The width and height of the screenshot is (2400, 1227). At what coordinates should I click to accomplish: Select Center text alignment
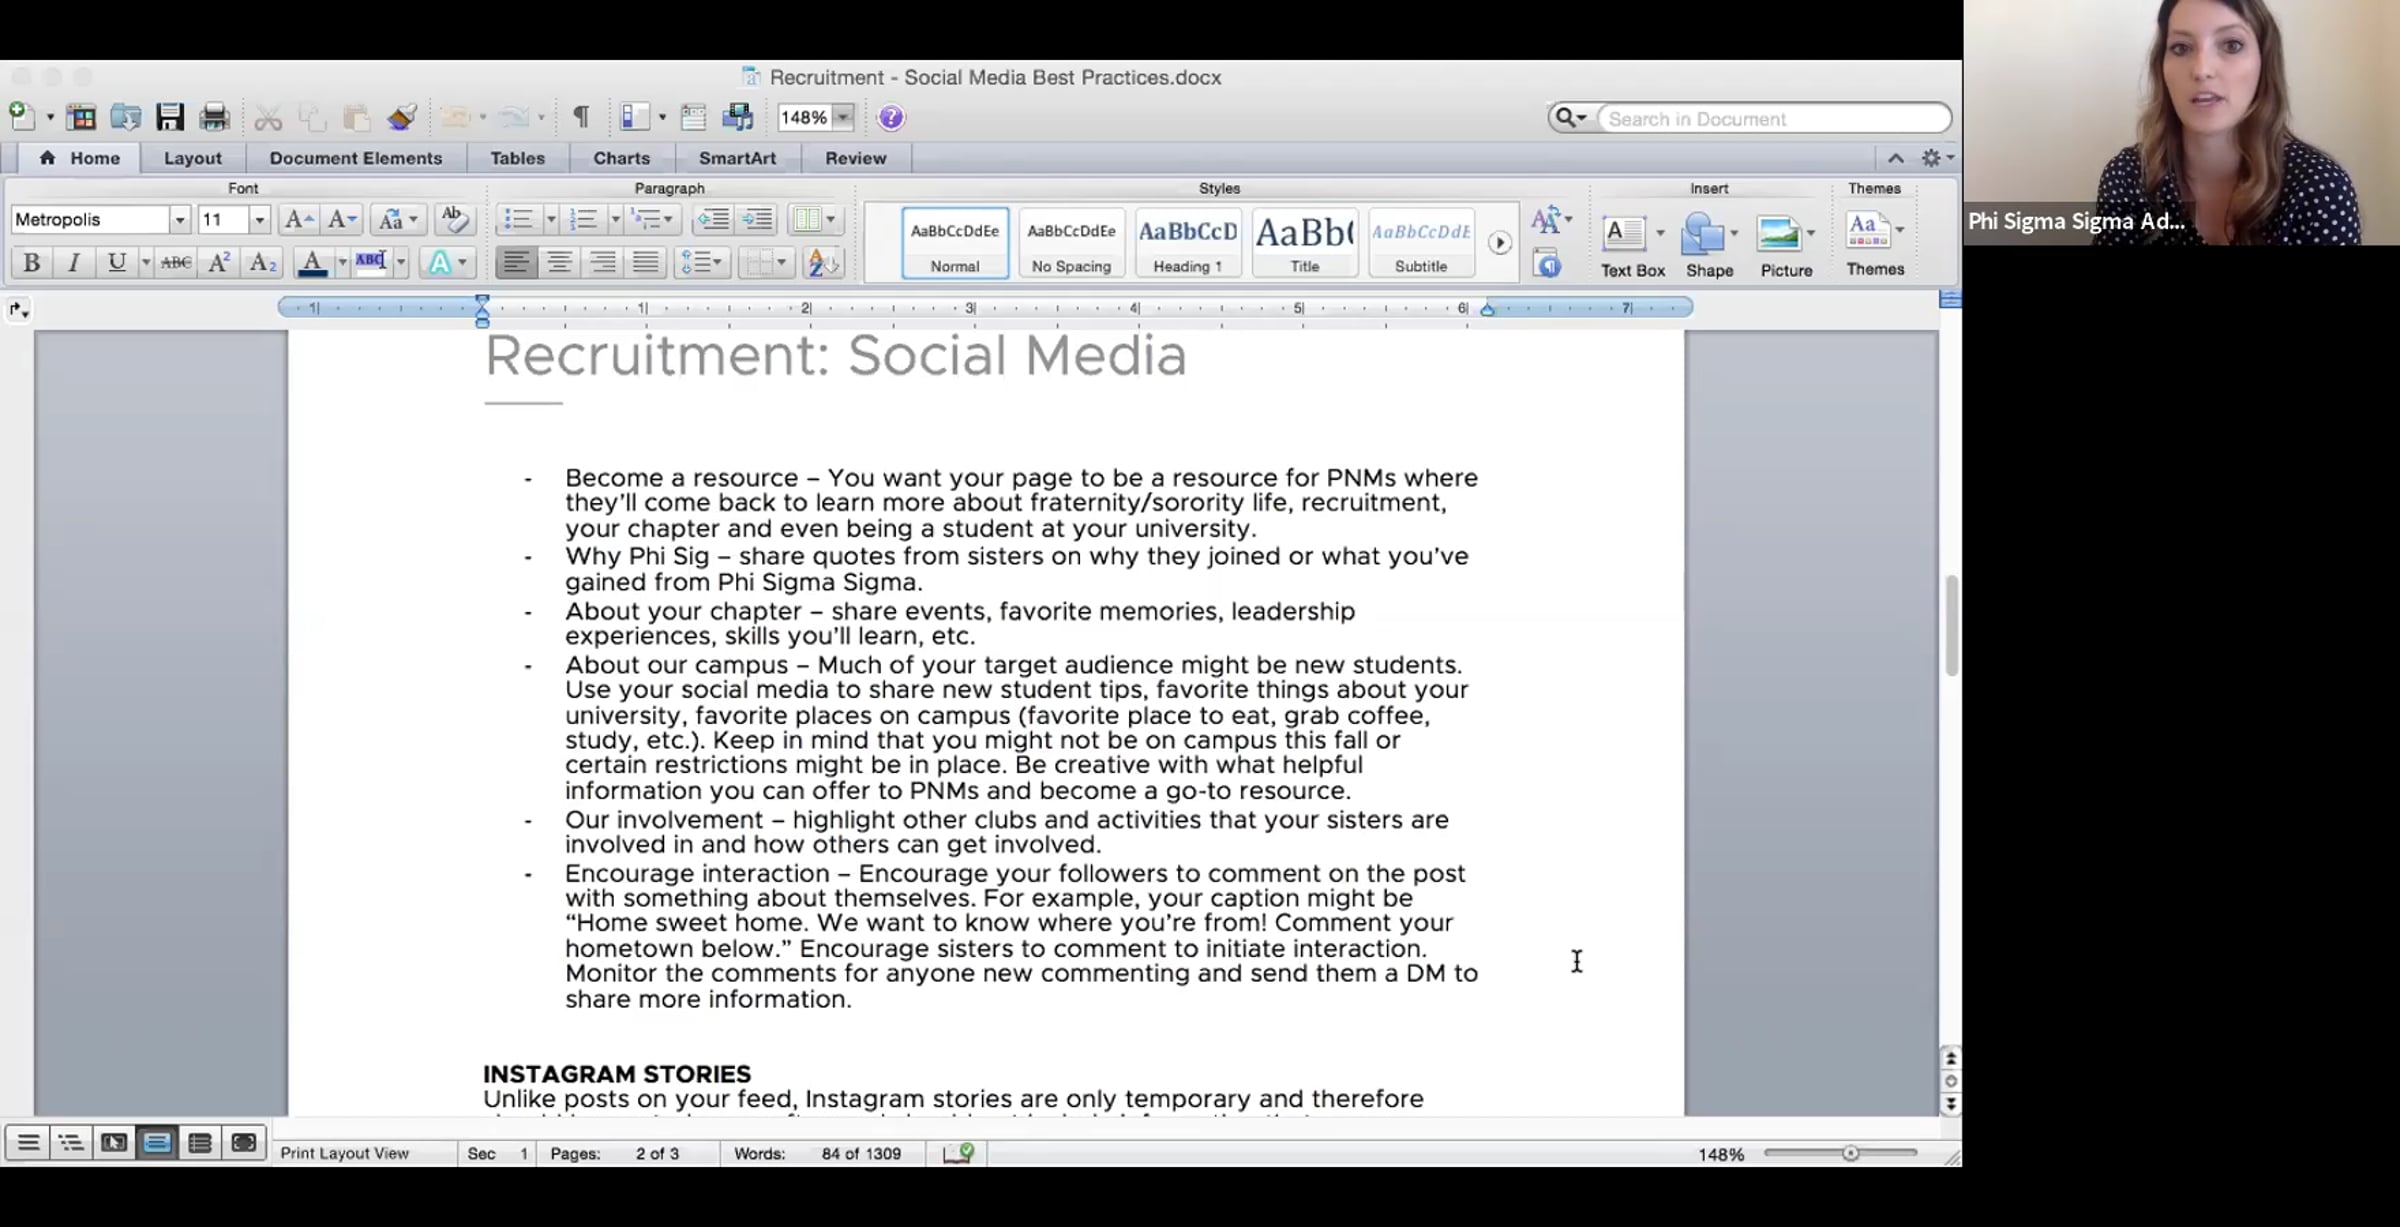coord(559,263)
